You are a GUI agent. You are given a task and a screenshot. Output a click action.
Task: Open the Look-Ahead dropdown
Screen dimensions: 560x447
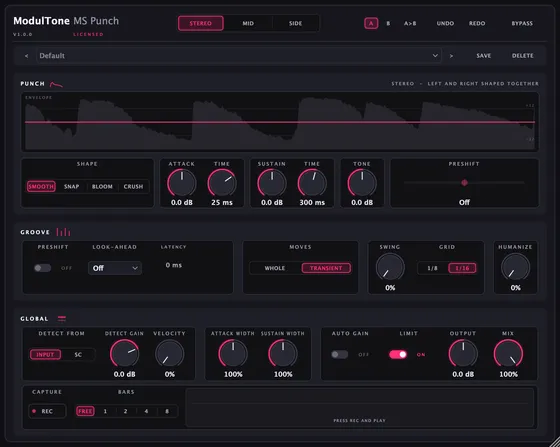pos(115,268)
